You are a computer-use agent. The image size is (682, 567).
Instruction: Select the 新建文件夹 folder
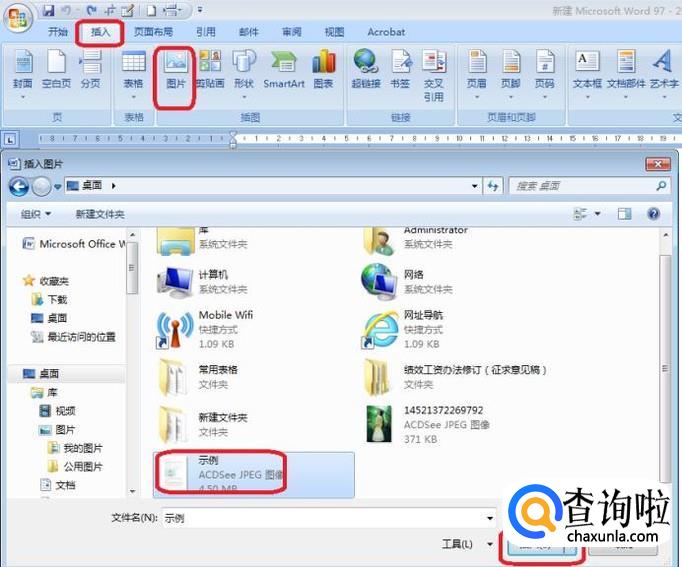coord(202,424)
